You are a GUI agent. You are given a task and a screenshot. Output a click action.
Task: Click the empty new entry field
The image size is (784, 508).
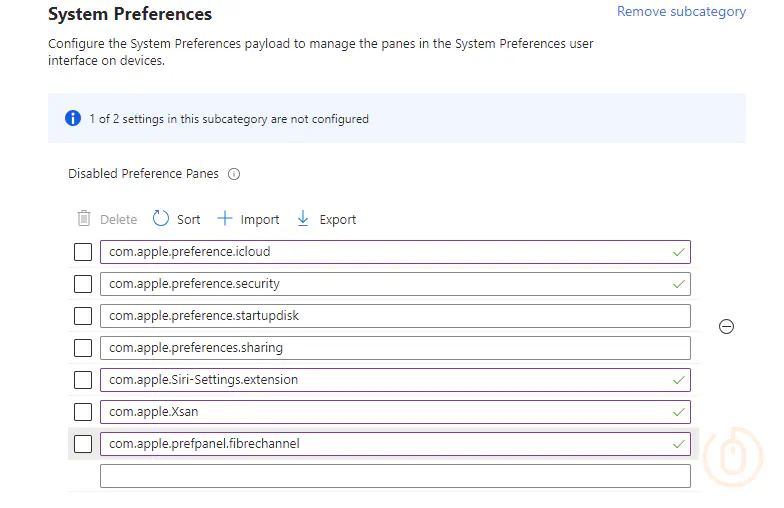click(x=395, y=476)
